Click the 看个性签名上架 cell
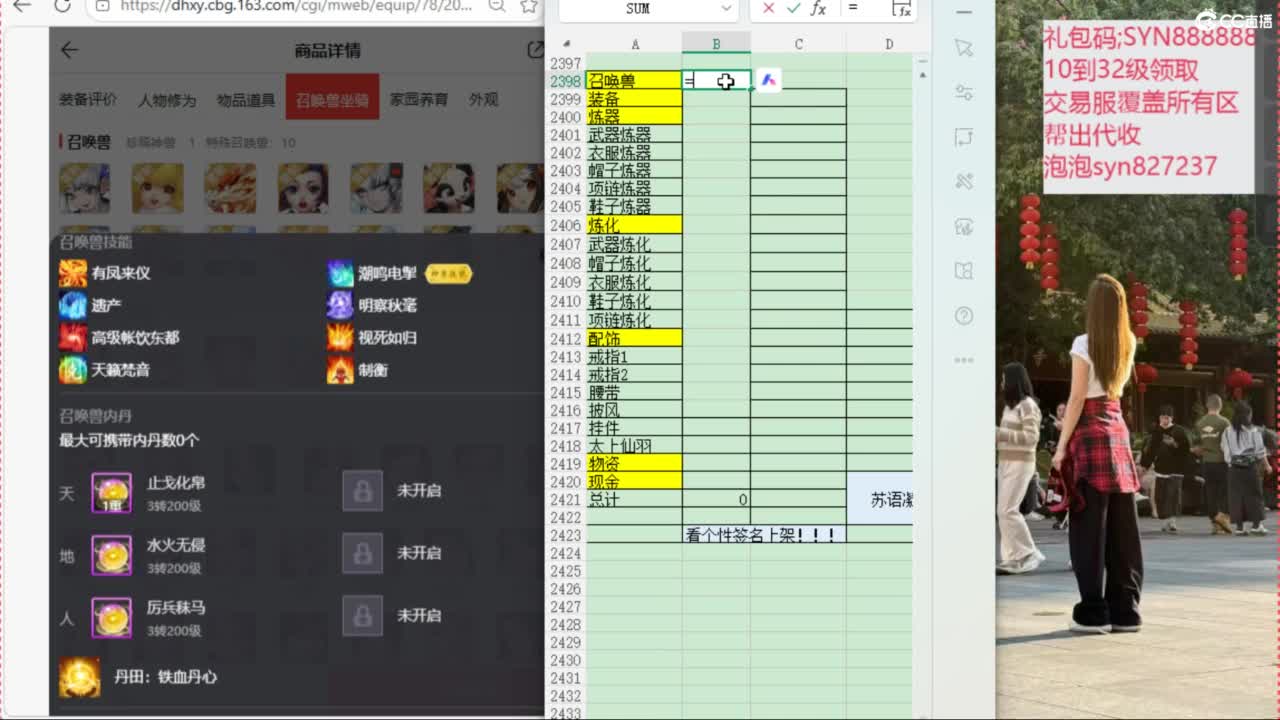Image resolution: width=1280 pixels, height=720 pixels. (764, 535)
